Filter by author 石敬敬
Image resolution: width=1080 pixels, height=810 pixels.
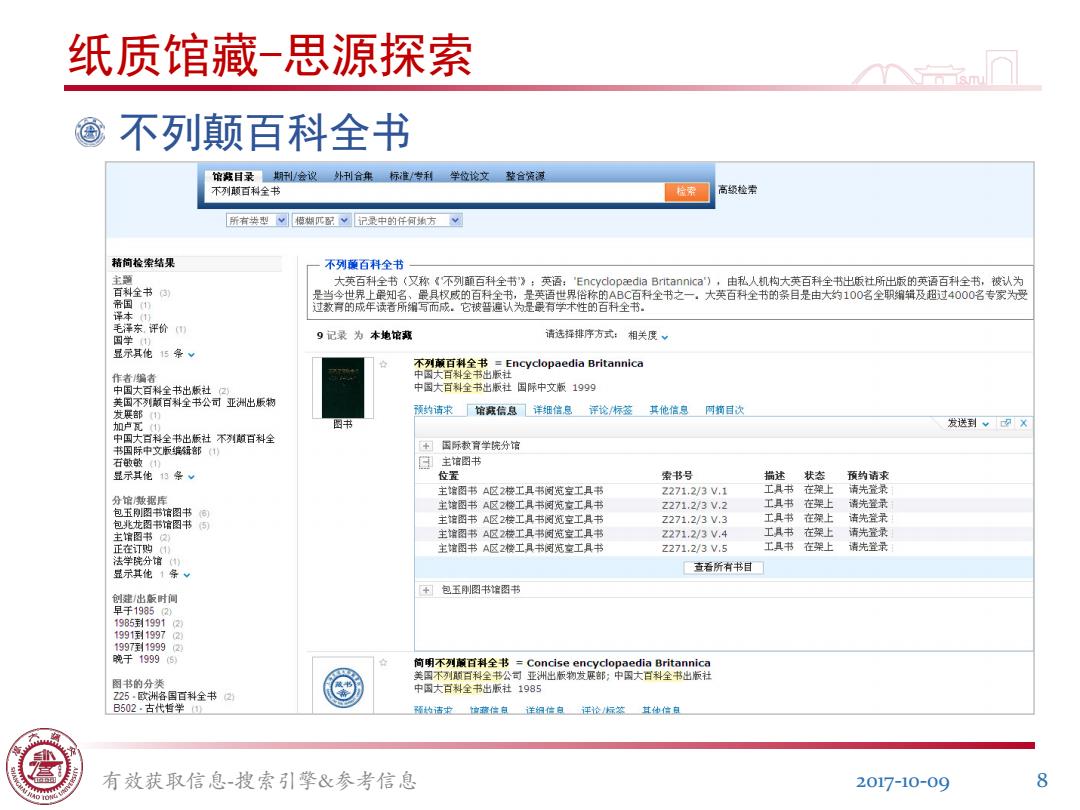click(x=136, y=464)
